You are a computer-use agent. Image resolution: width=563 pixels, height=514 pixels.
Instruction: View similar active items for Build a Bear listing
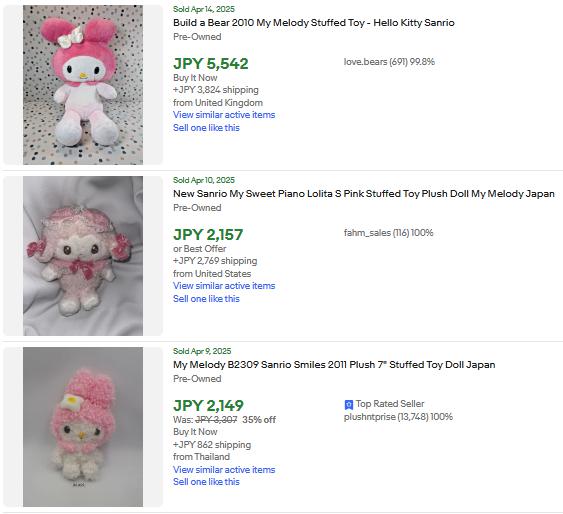[224, 115]
